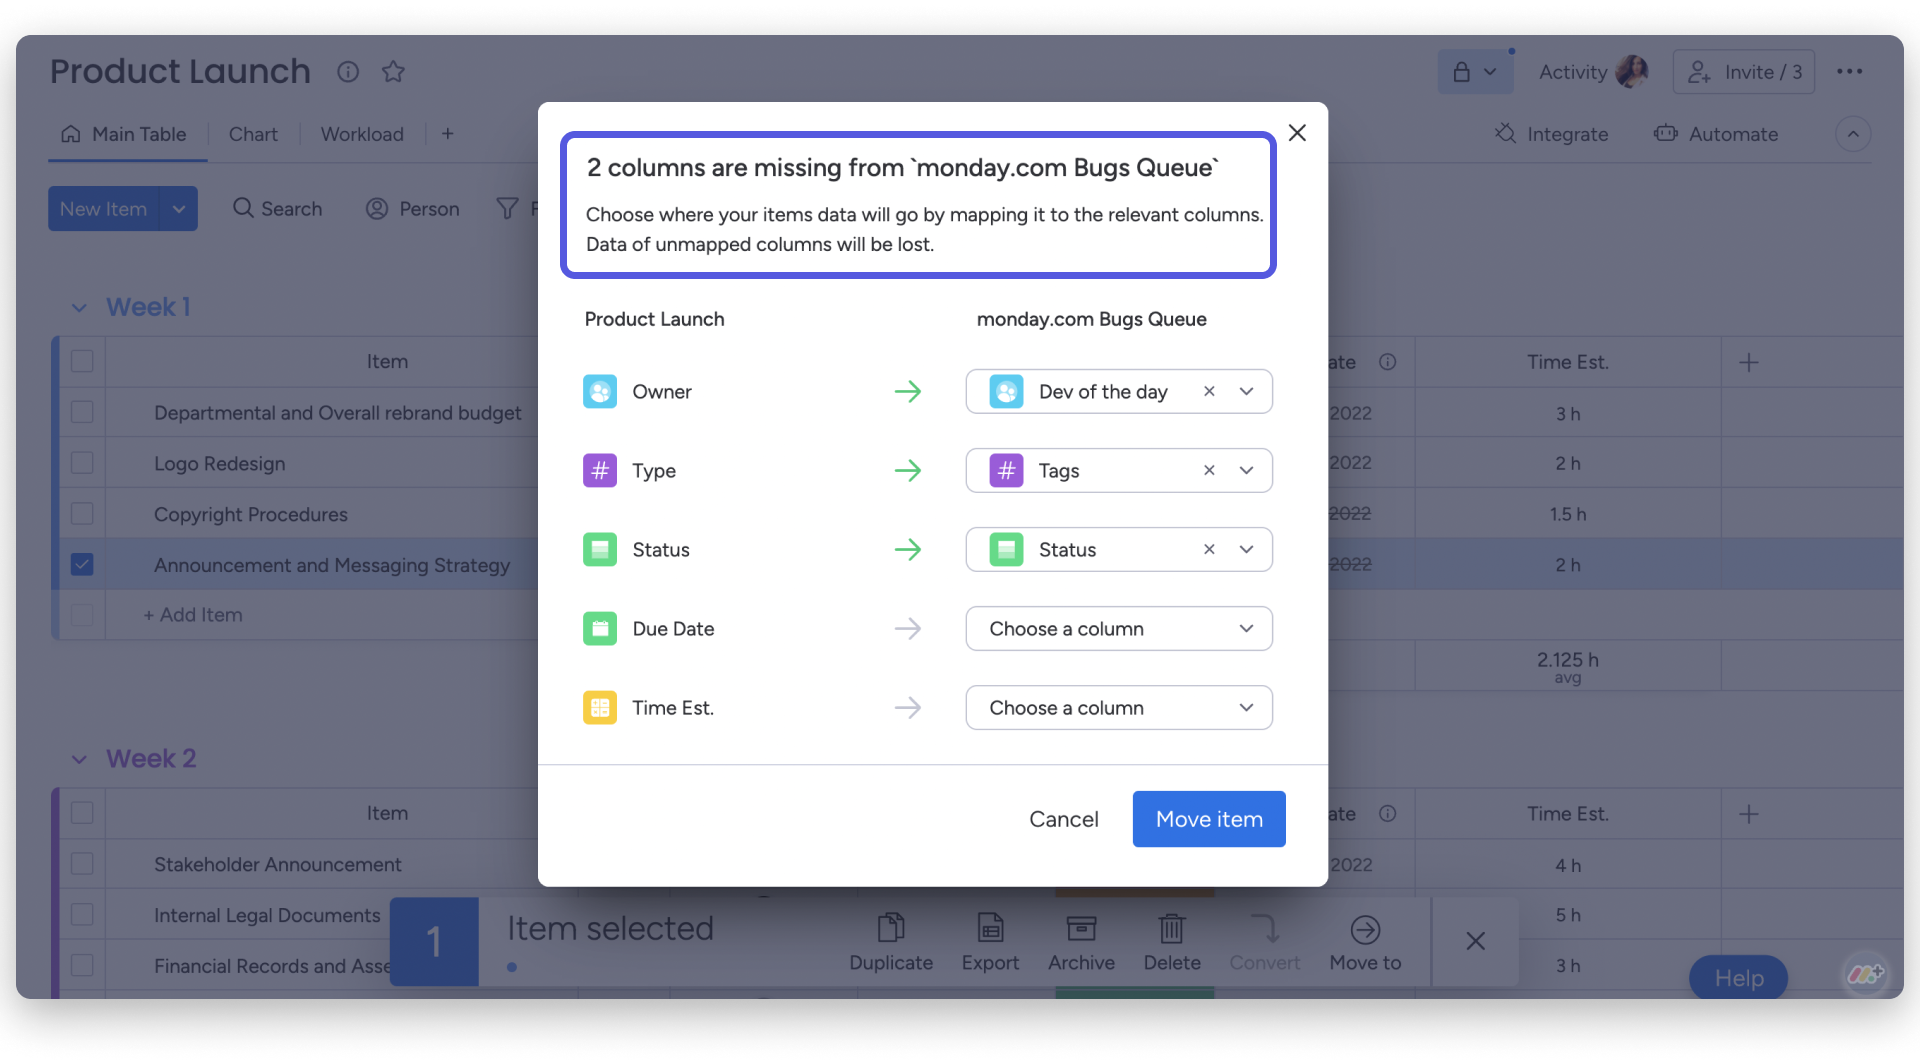
Task: Collapse the Week 2 group
Action: coord(79,760)
